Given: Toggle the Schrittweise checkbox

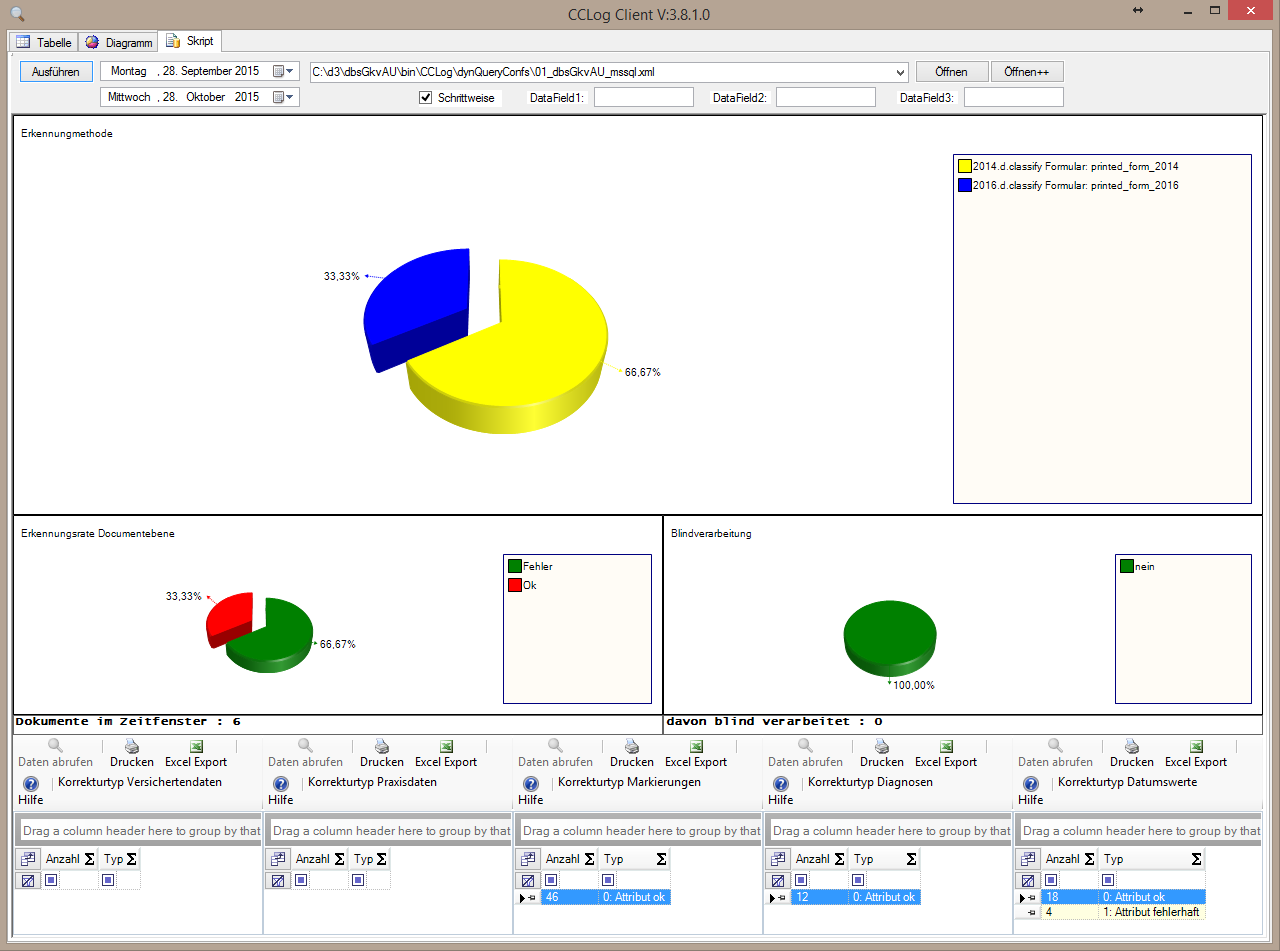Looking at the screenshot, I should click(x=425, y=98).
